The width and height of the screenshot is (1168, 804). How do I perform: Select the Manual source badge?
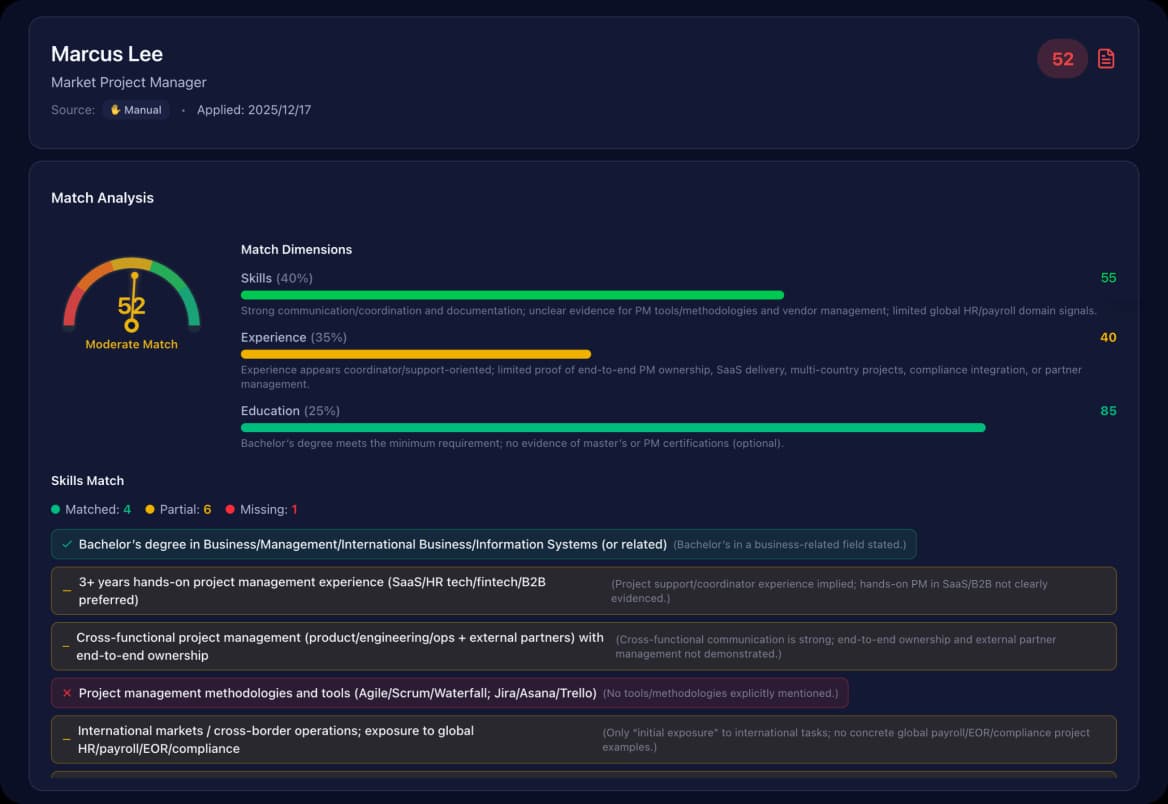(135, 110)
